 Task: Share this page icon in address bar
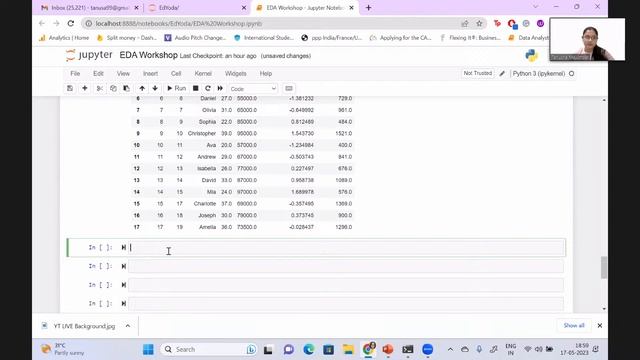[x=465, y=24]
